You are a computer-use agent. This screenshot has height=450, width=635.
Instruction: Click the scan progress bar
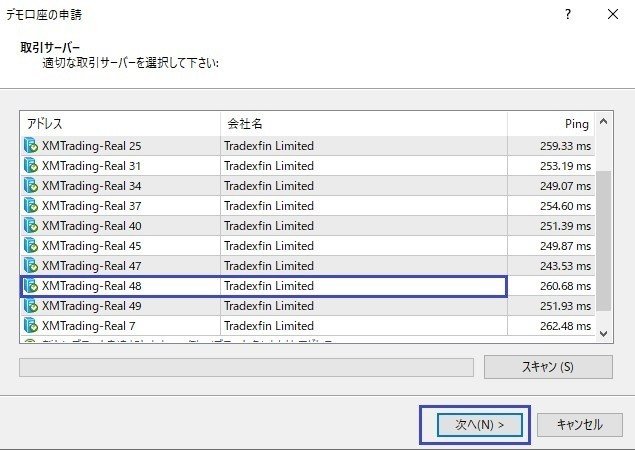pyautogui.click(x=246, y=367)
